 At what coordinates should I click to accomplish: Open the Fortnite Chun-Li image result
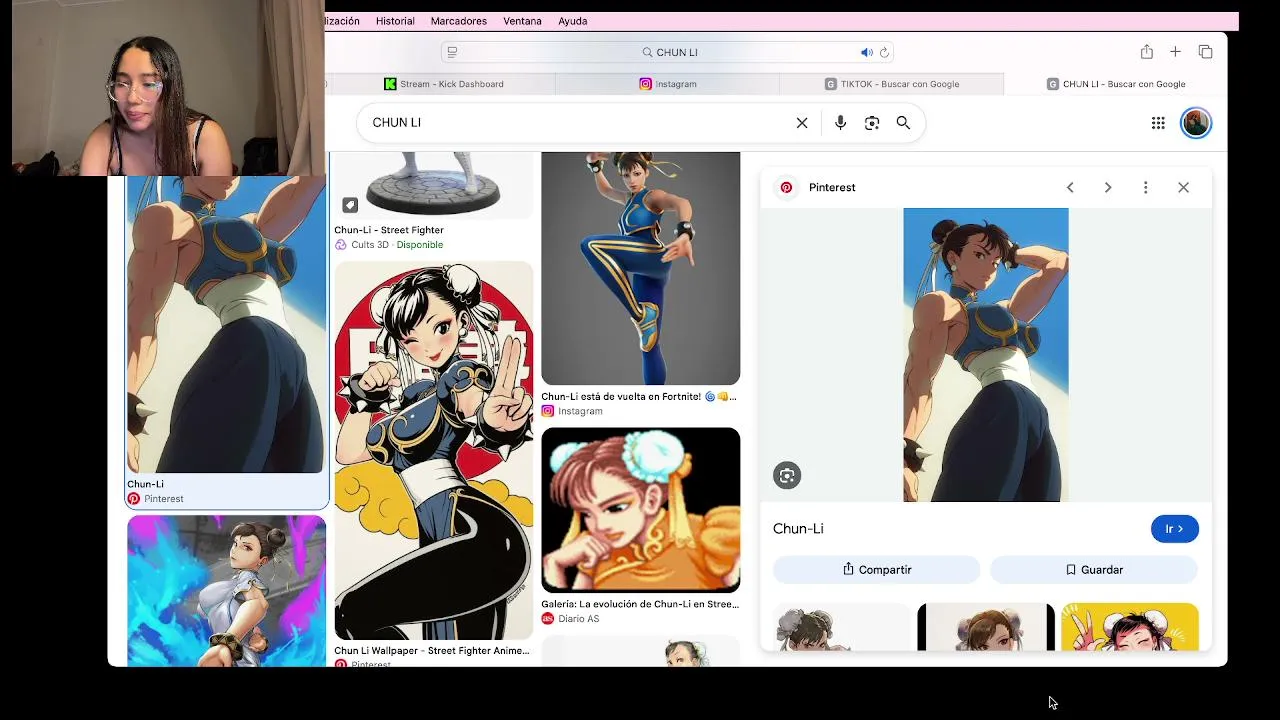[x=641, y=268]
